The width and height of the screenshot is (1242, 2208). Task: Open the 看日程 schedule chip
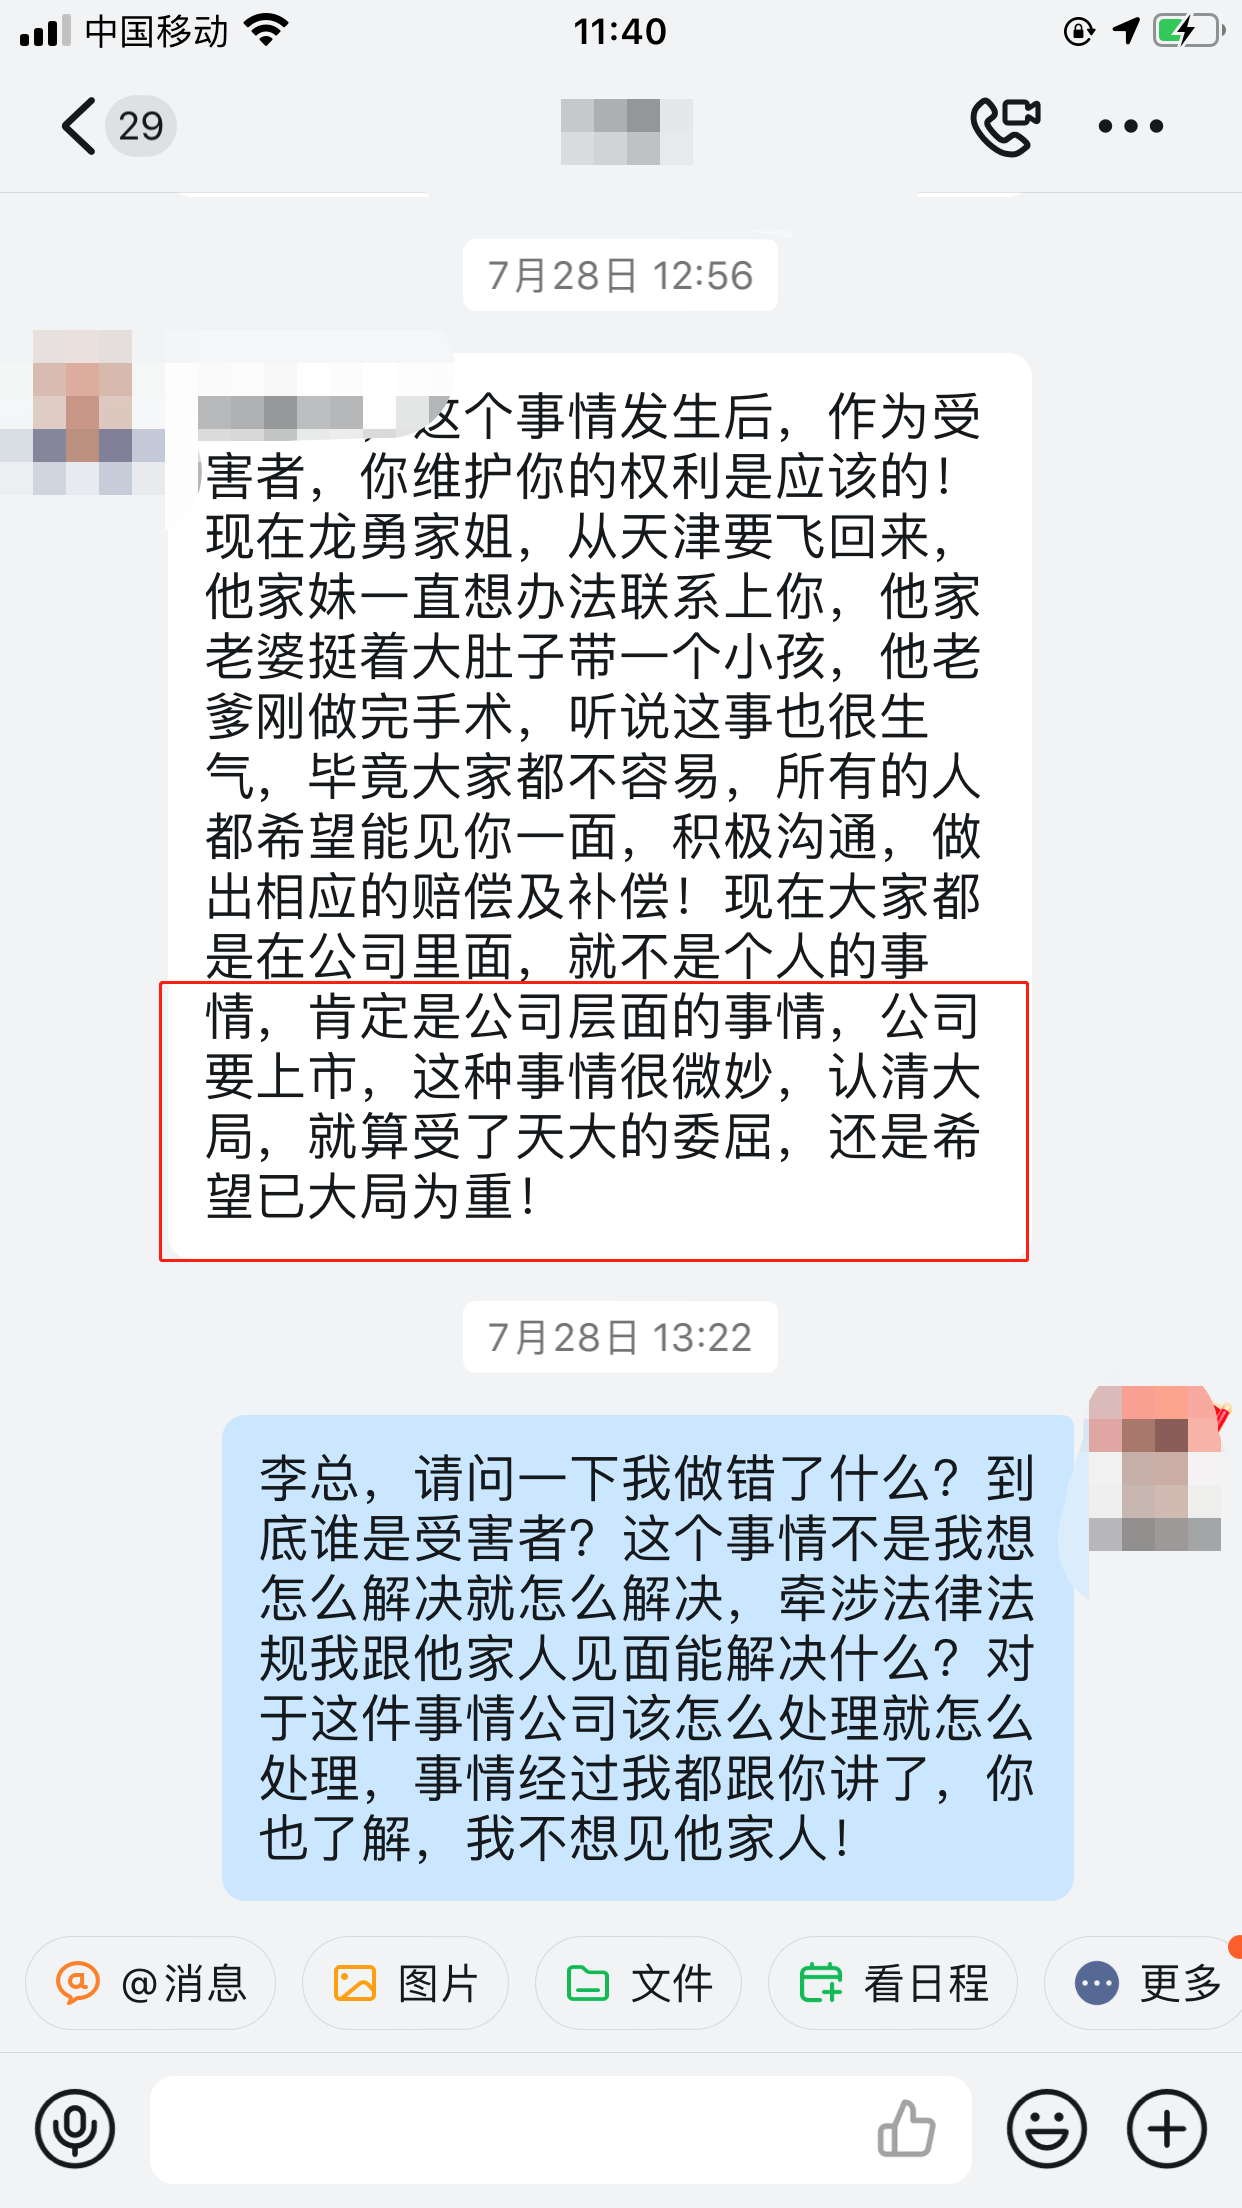[893, 1983]
